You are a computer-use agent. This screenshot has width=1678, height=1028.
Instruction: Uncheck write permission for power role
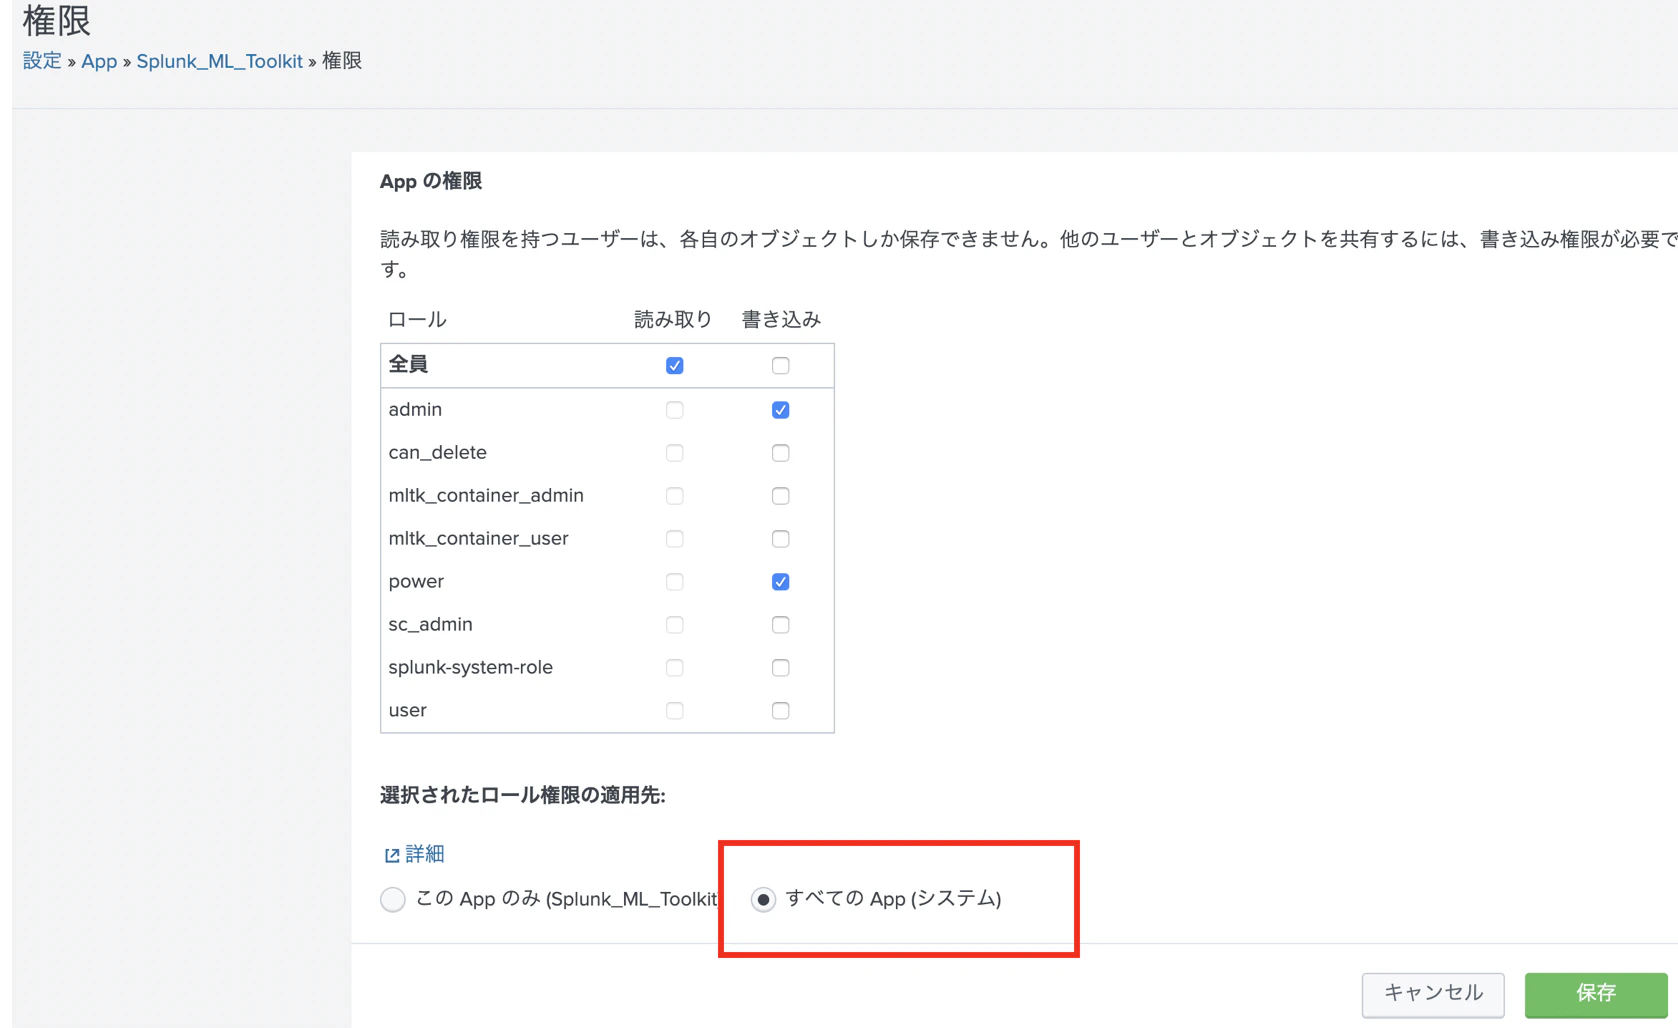pos(781,582)
